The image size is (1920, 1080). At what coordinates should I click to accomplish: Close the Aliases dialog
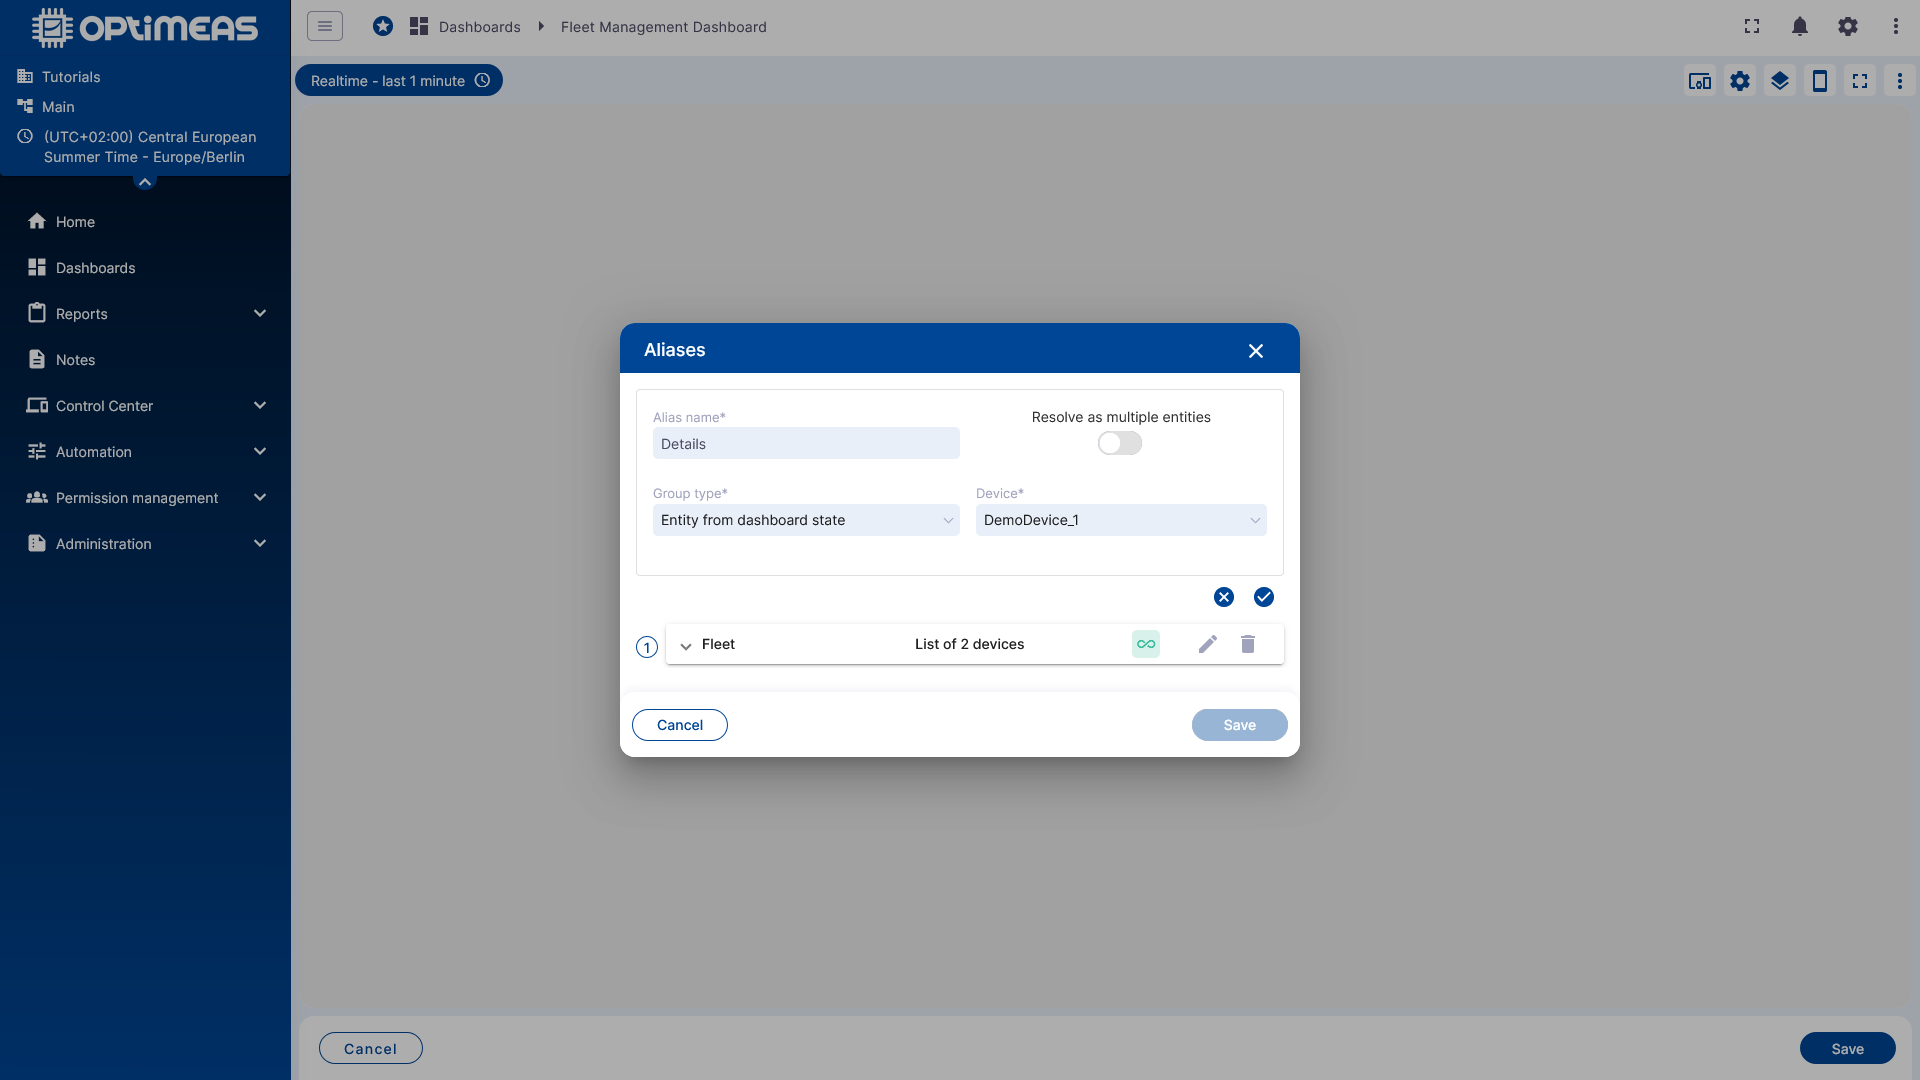(x=1256, y=351)
